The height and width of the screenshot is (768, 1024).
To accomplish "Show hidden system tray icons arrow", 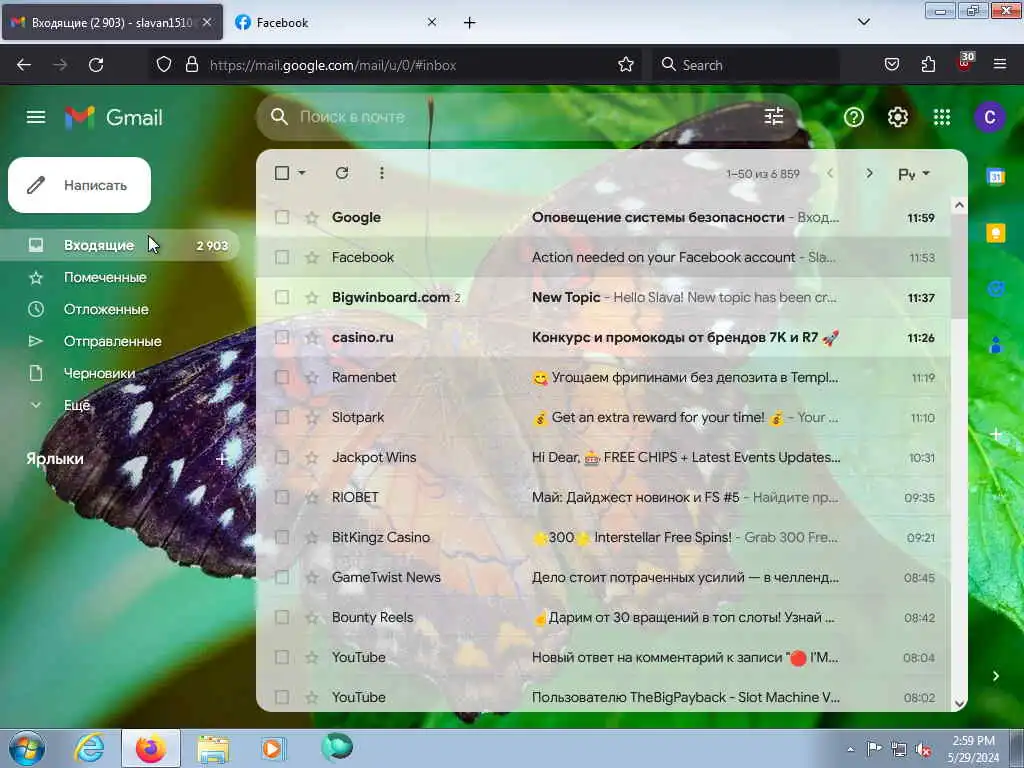I will (x=850, y=749).
